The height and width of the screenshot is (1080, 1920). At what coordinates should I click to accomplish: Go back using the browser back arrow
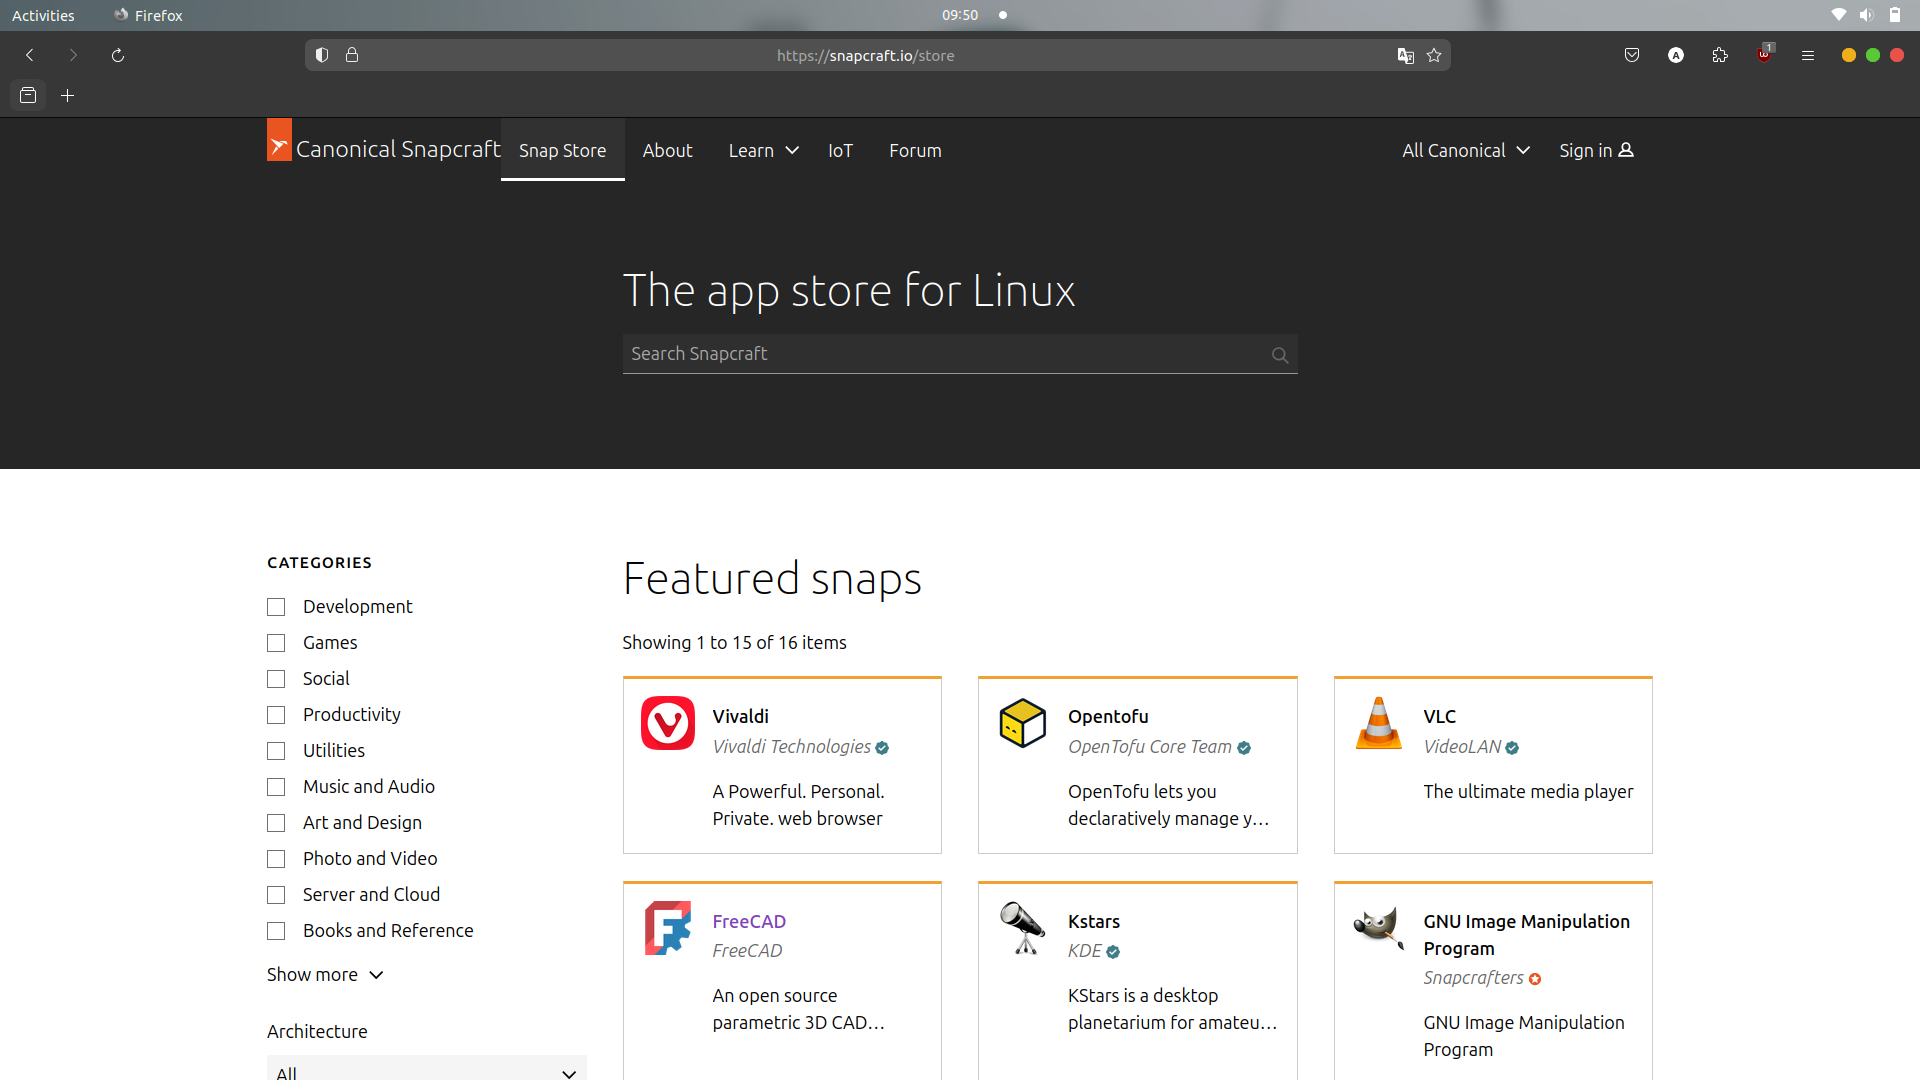(x=30, y=55)
